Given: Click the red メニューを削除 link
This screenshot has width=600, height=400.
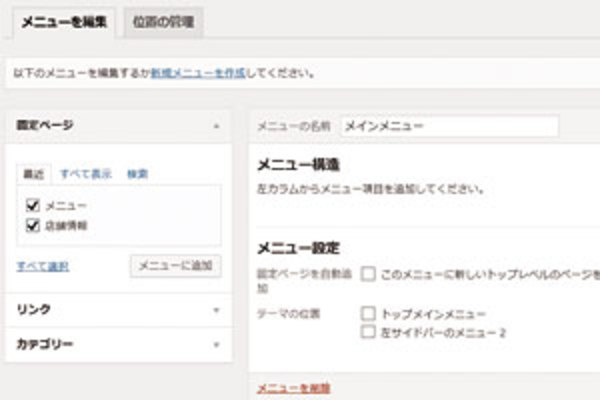Looking at the screenshot, I should [x=293, y=389].
